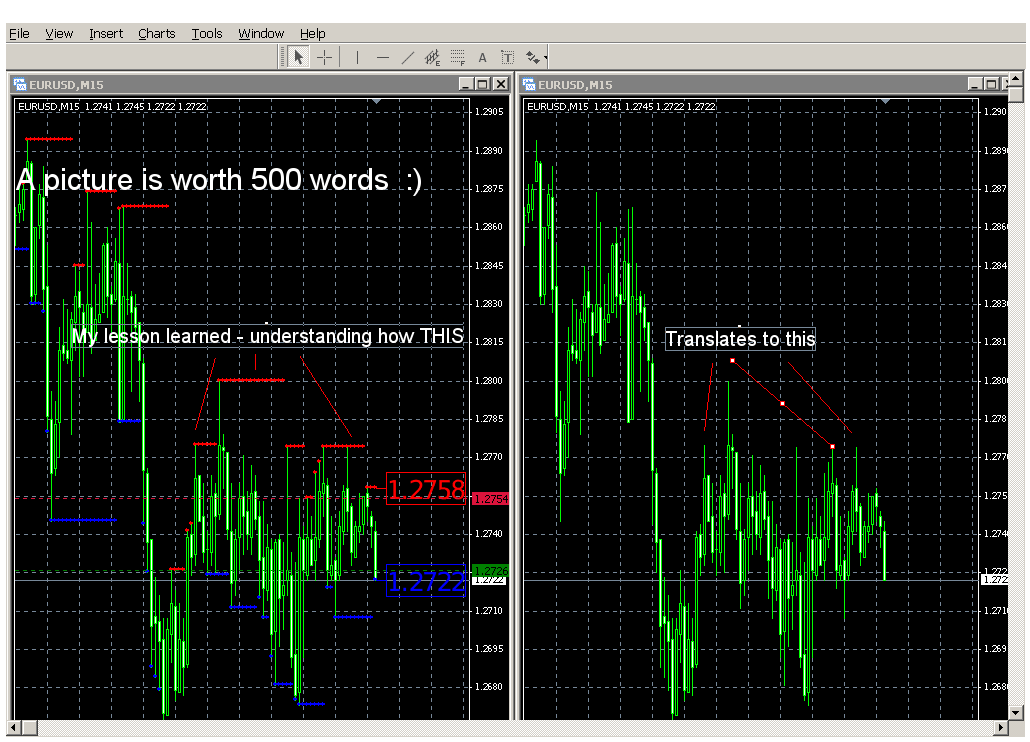Click the chart shift marker on left chart
This screenshot has width=1030, height=742.
(376, 101)
